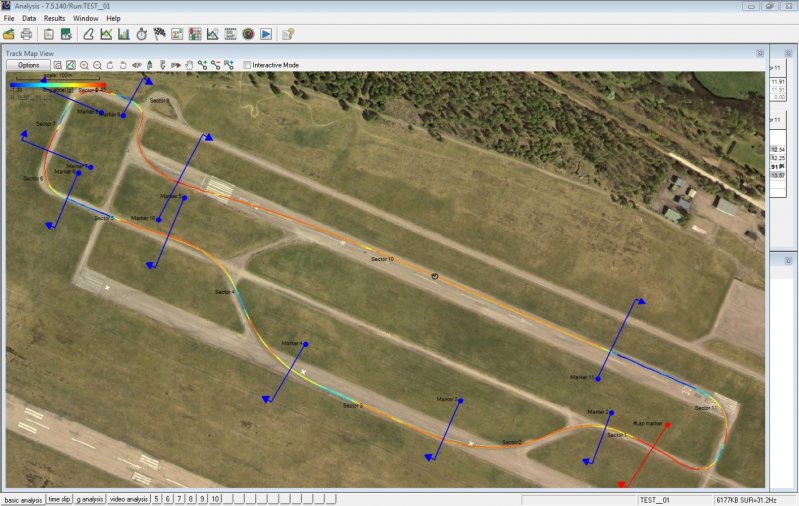Click the Marker 3 blue point on the track
Screen dimensions: 799x506
(x=460, y=401)
